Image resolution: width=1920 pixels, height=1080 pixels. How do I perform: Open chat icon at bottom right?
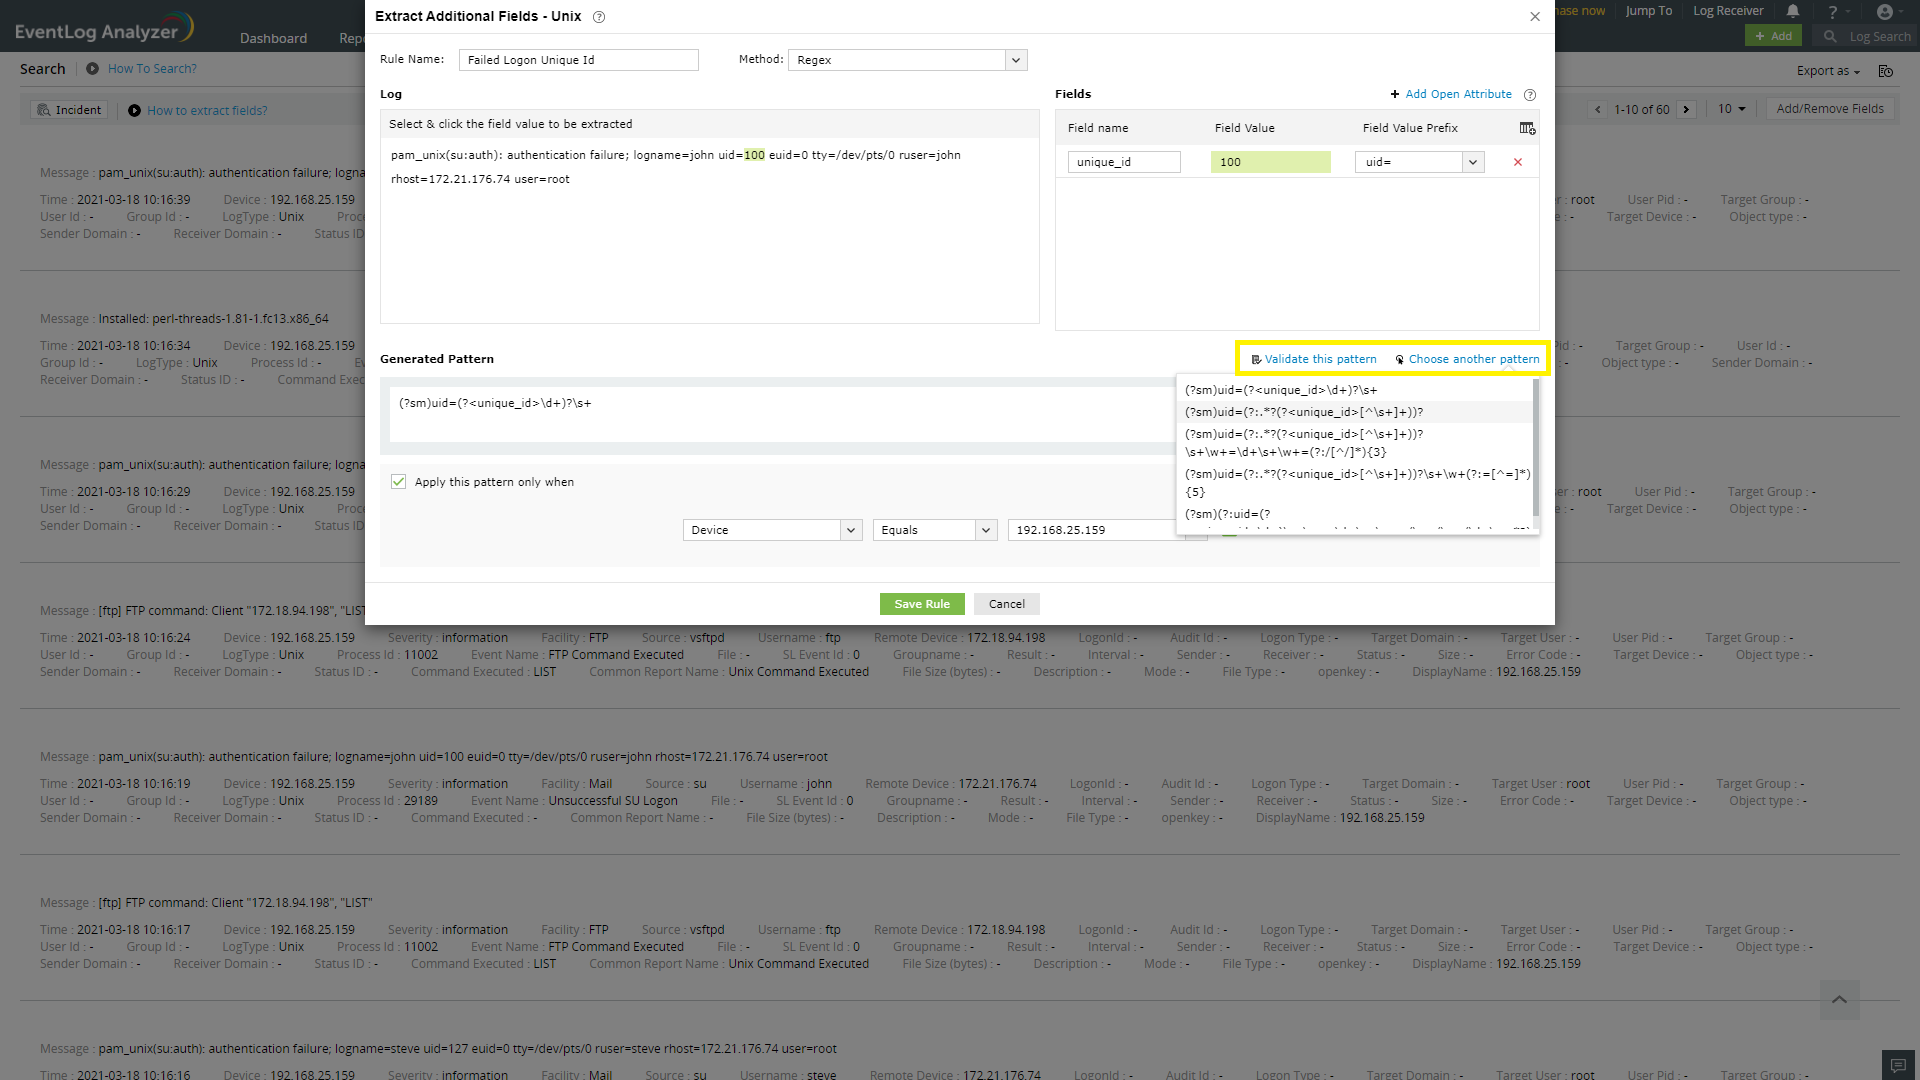[x=1898, y=1065]
